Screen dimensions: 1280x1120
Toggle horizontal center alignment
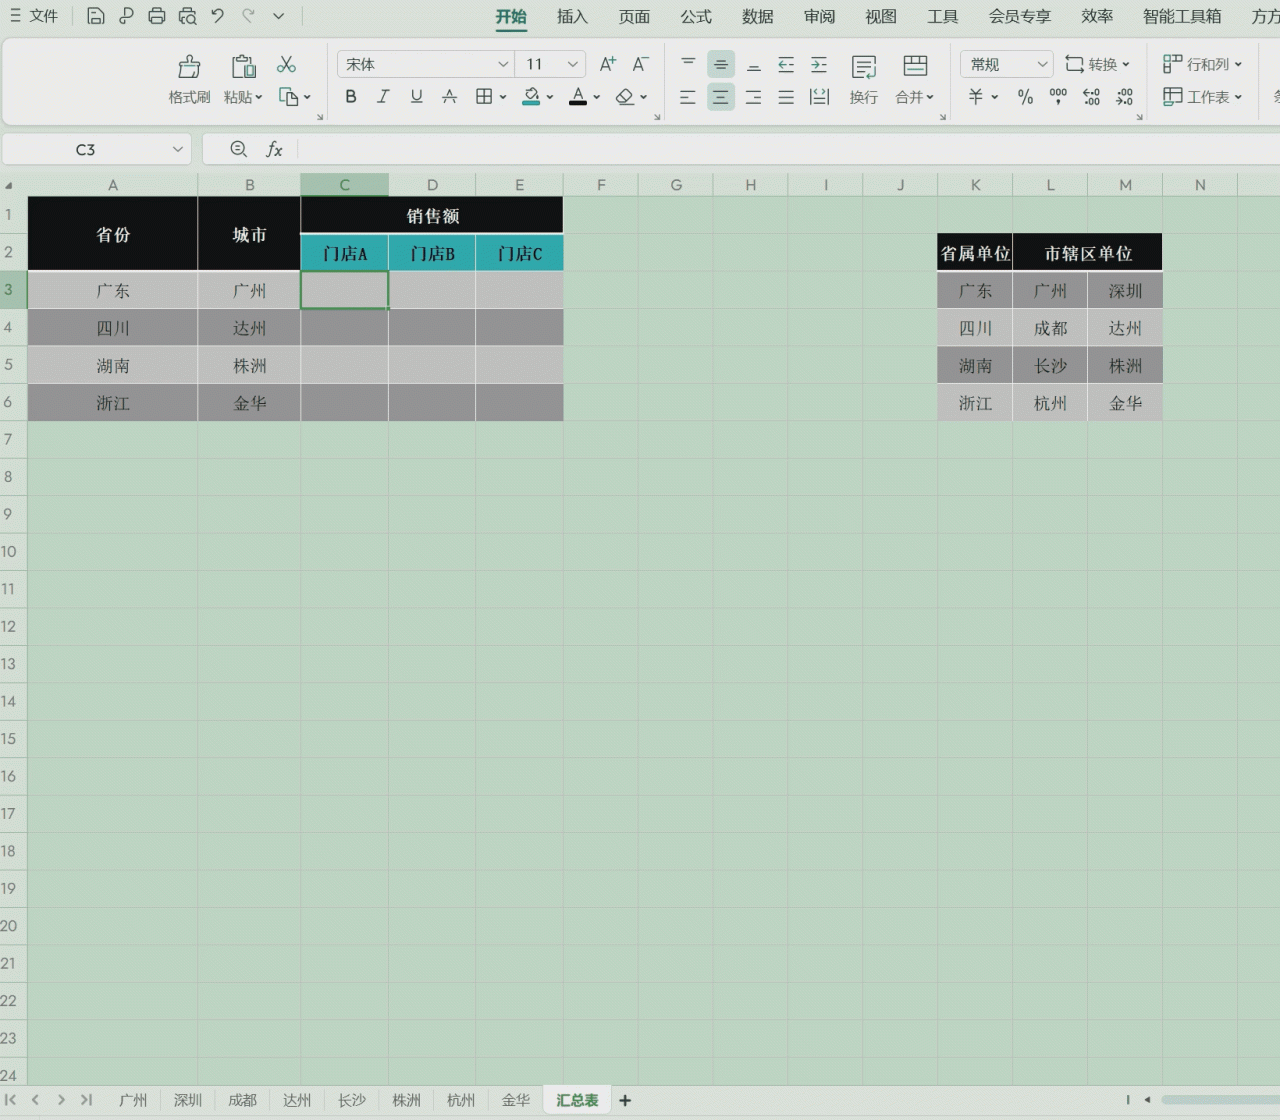[x=721, y=97]
